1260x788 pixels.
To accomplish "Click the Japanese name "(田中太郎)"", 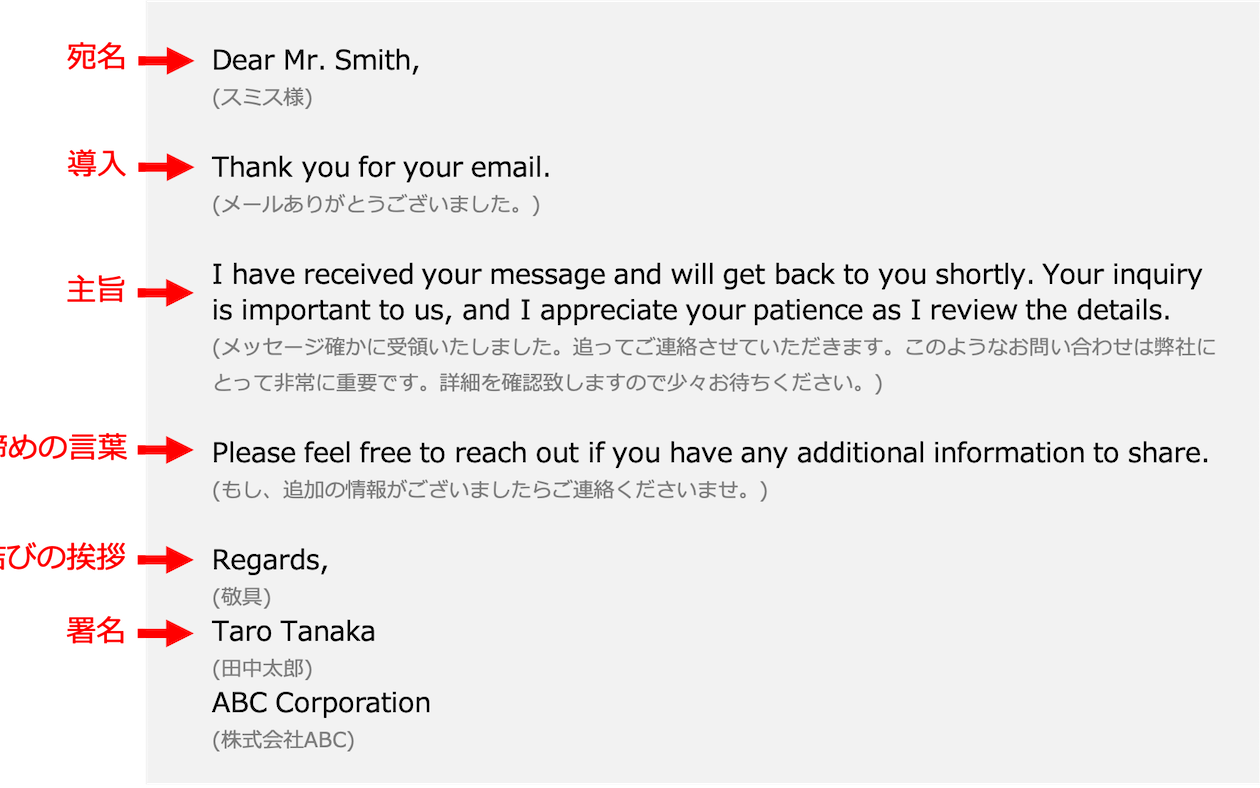I will (262, 669).
